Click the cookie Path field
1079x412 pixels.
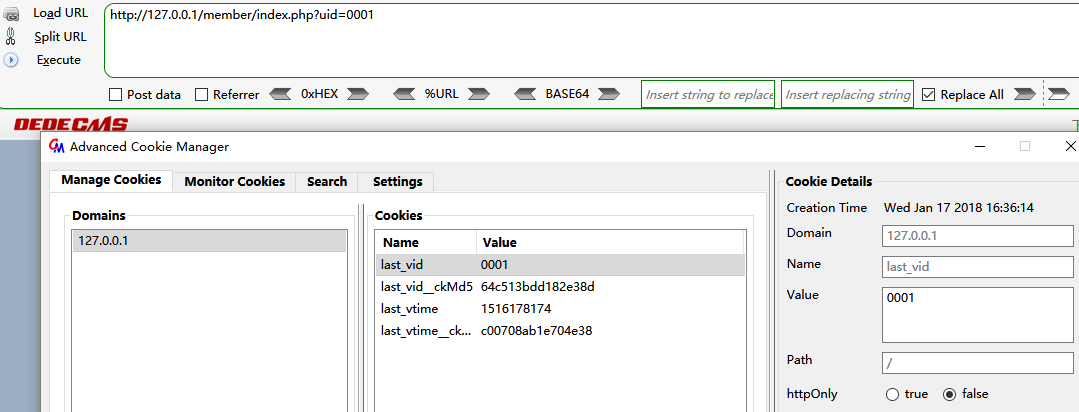[x=978, y=362]
